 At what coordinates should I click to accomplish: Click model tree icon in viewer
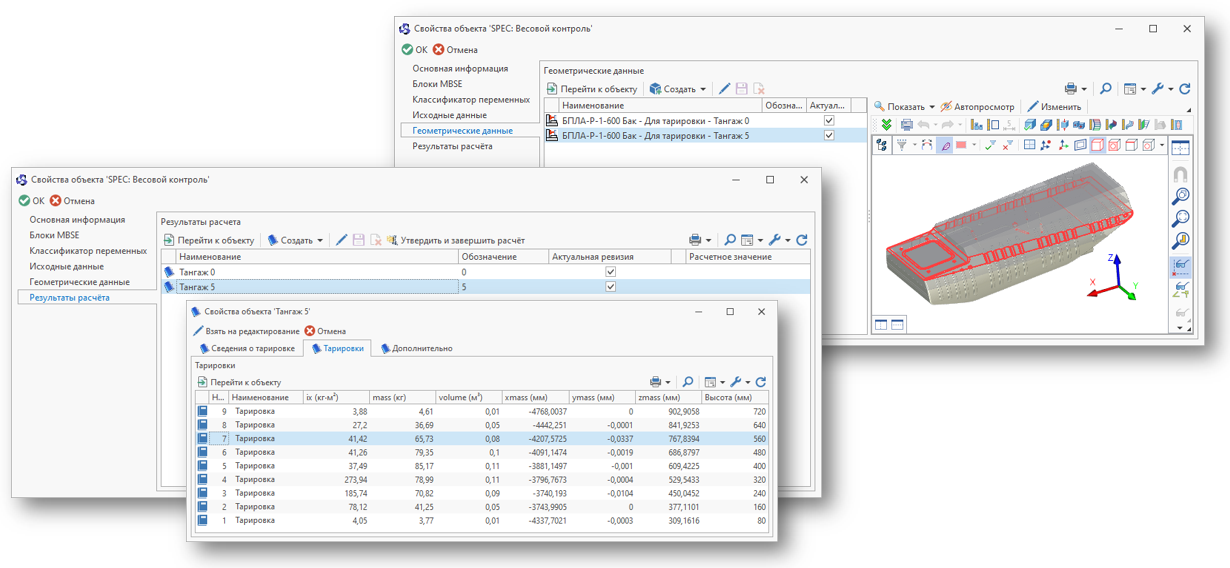(882, 145)
